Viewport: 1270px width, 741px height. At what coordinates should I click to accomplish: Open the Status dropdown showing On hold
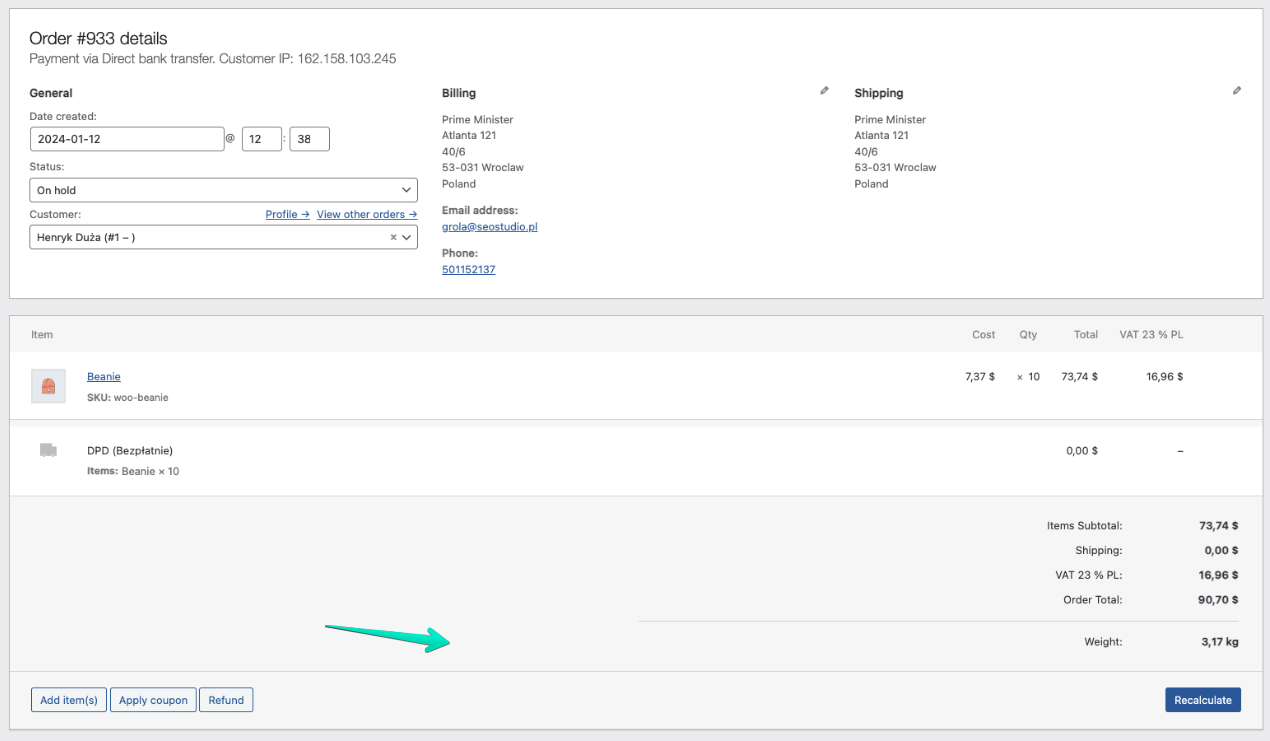coord(223,190)
